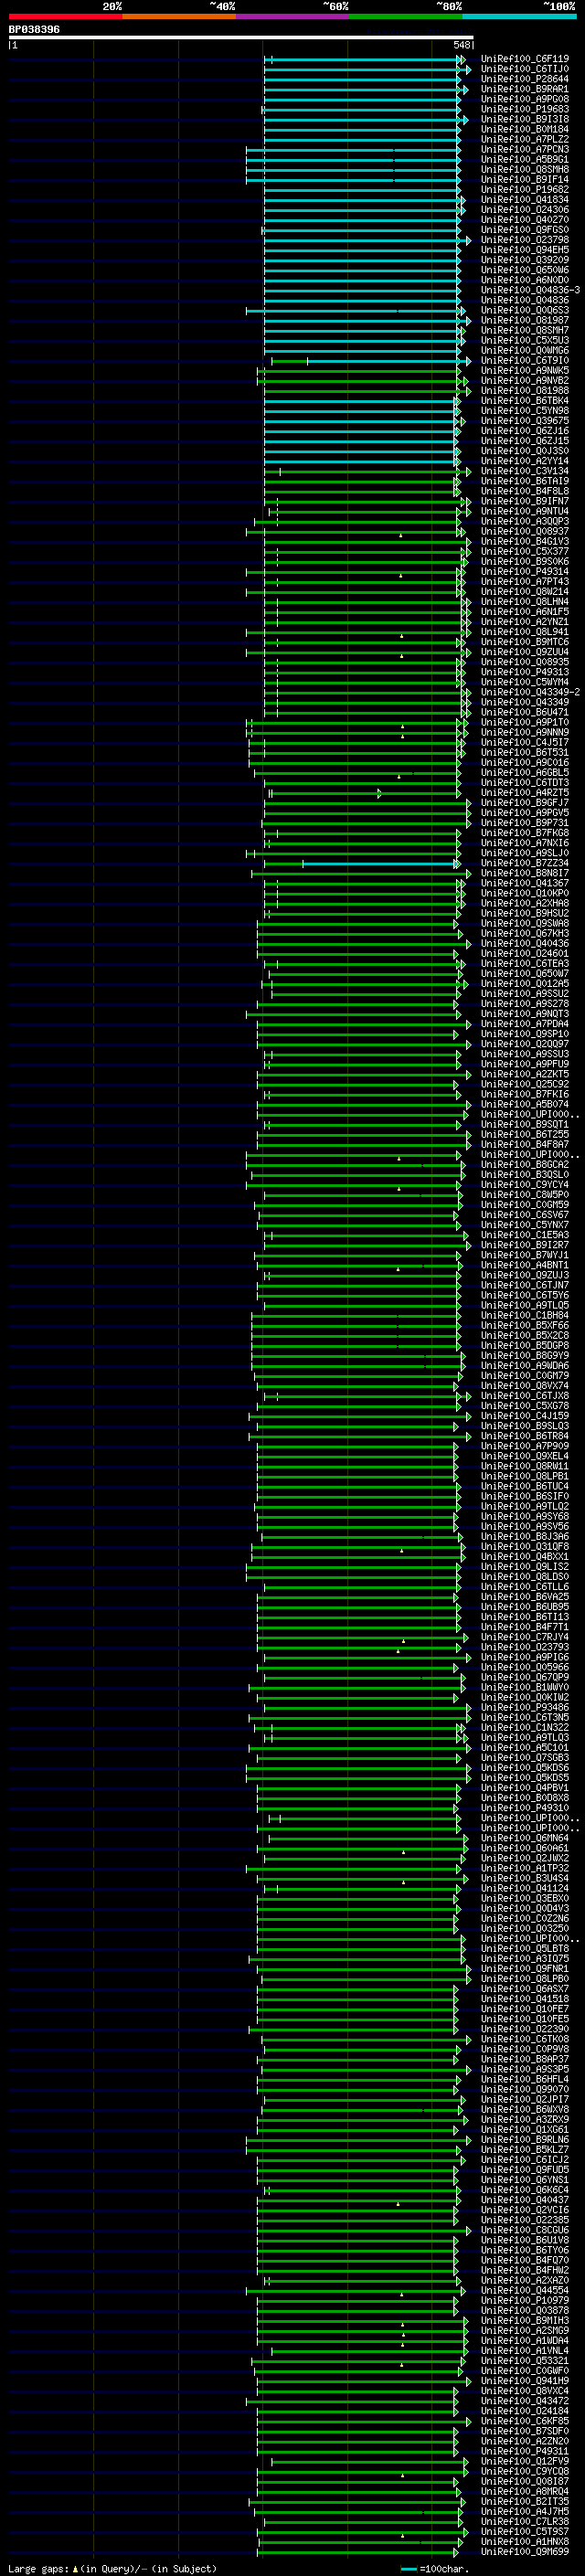Open the UniRef100_Q08937 hit
This screenshot has height=2576, width=585.
pyautogui.click(x=525, y=532)
